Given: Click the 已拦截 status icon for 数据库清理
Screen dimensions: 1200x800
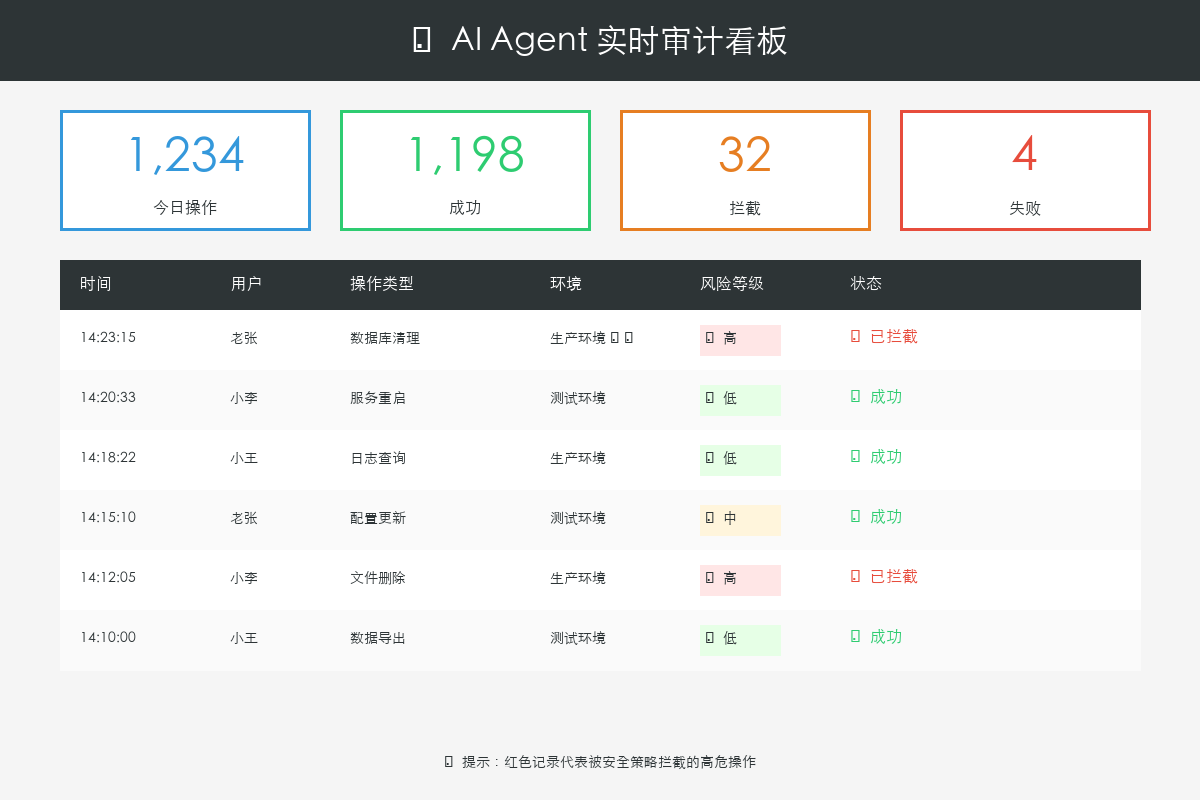Looking at the screenshot, I should click(x=855, y=336).
